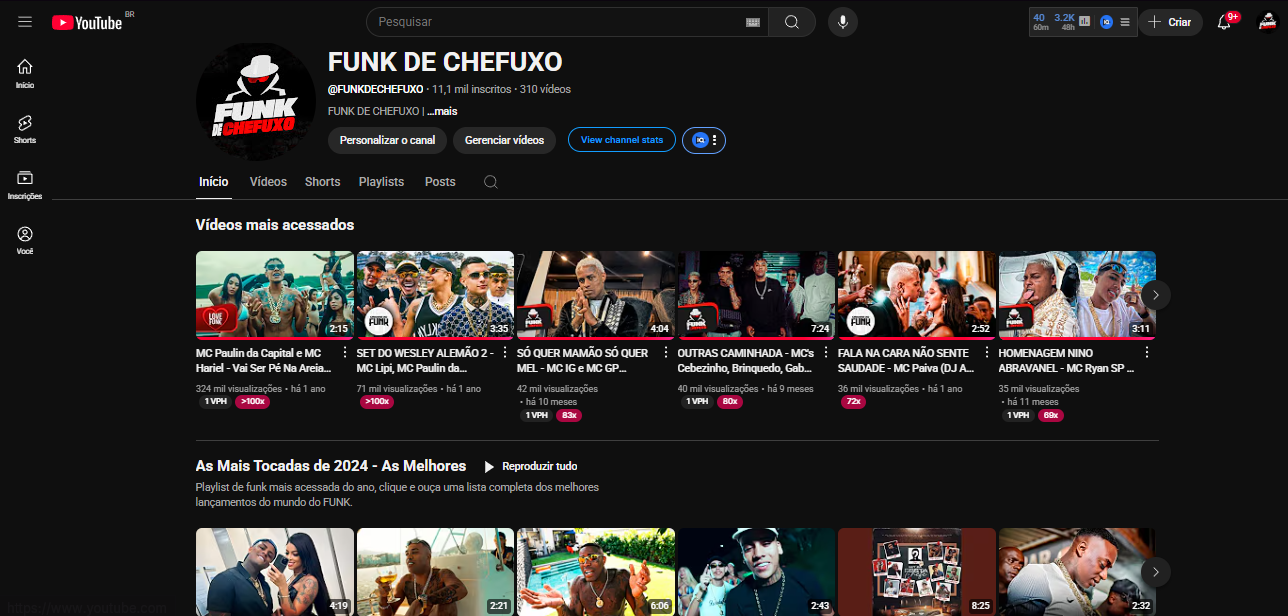Open HOMENAGEM NINO ABRAVANEL video title
Screen dimensions: 1288x616
coord(1066,360)
